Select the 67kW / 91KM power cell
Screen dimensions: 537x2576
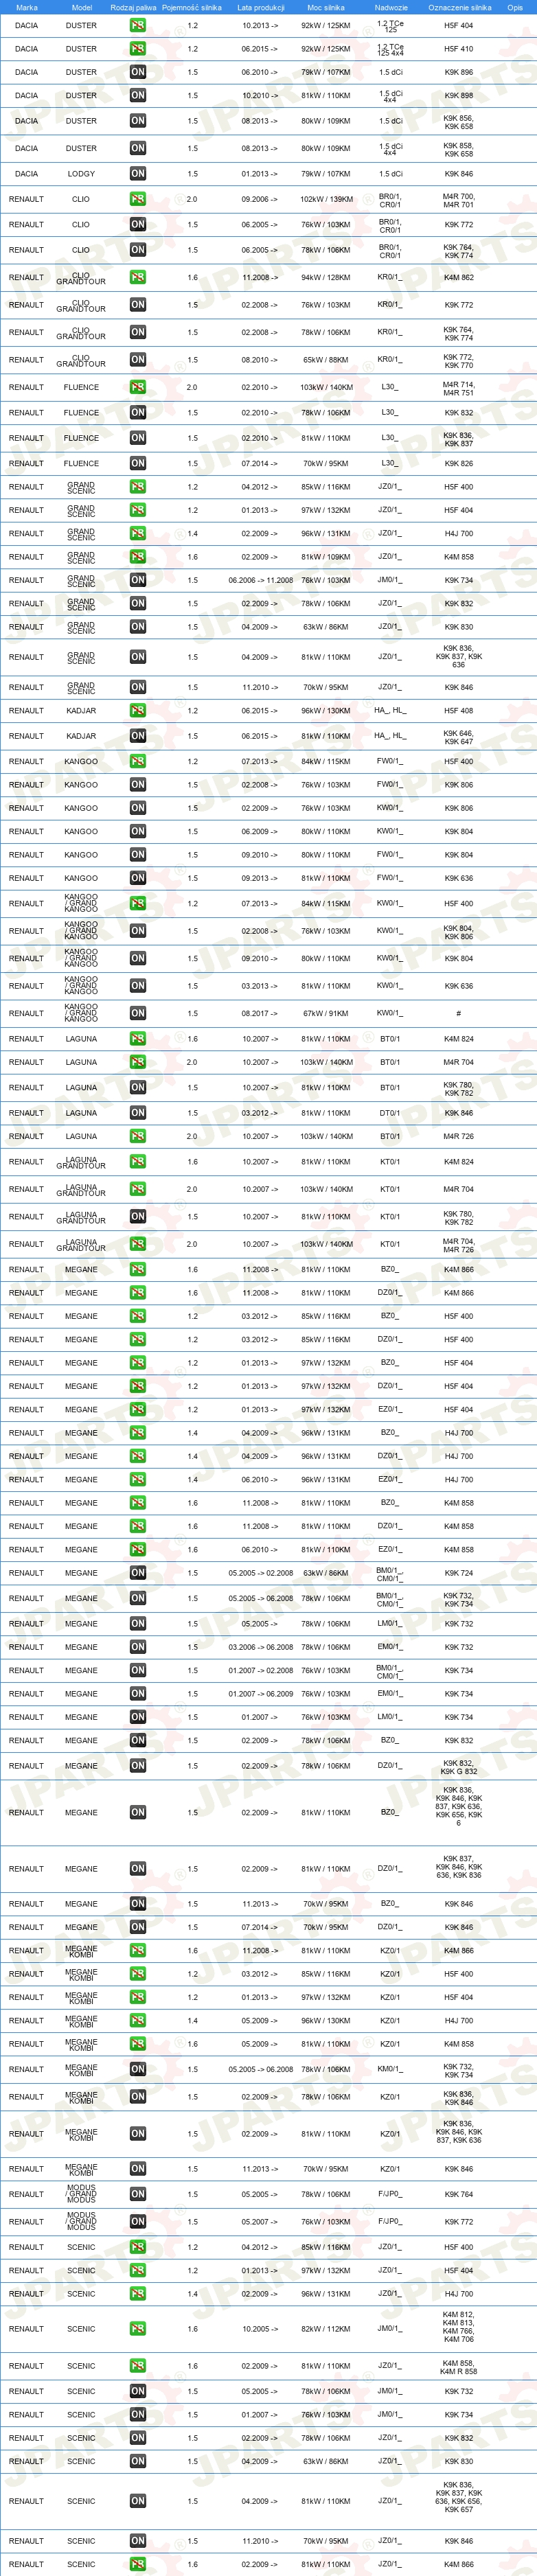click(326, 1013)
